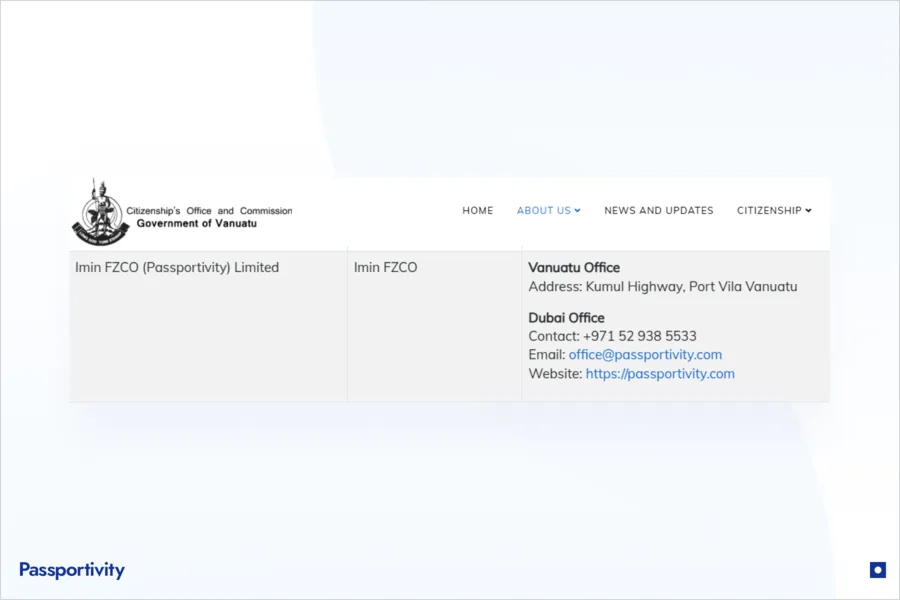Open the HOME menu item

click(x=478, y=211)
